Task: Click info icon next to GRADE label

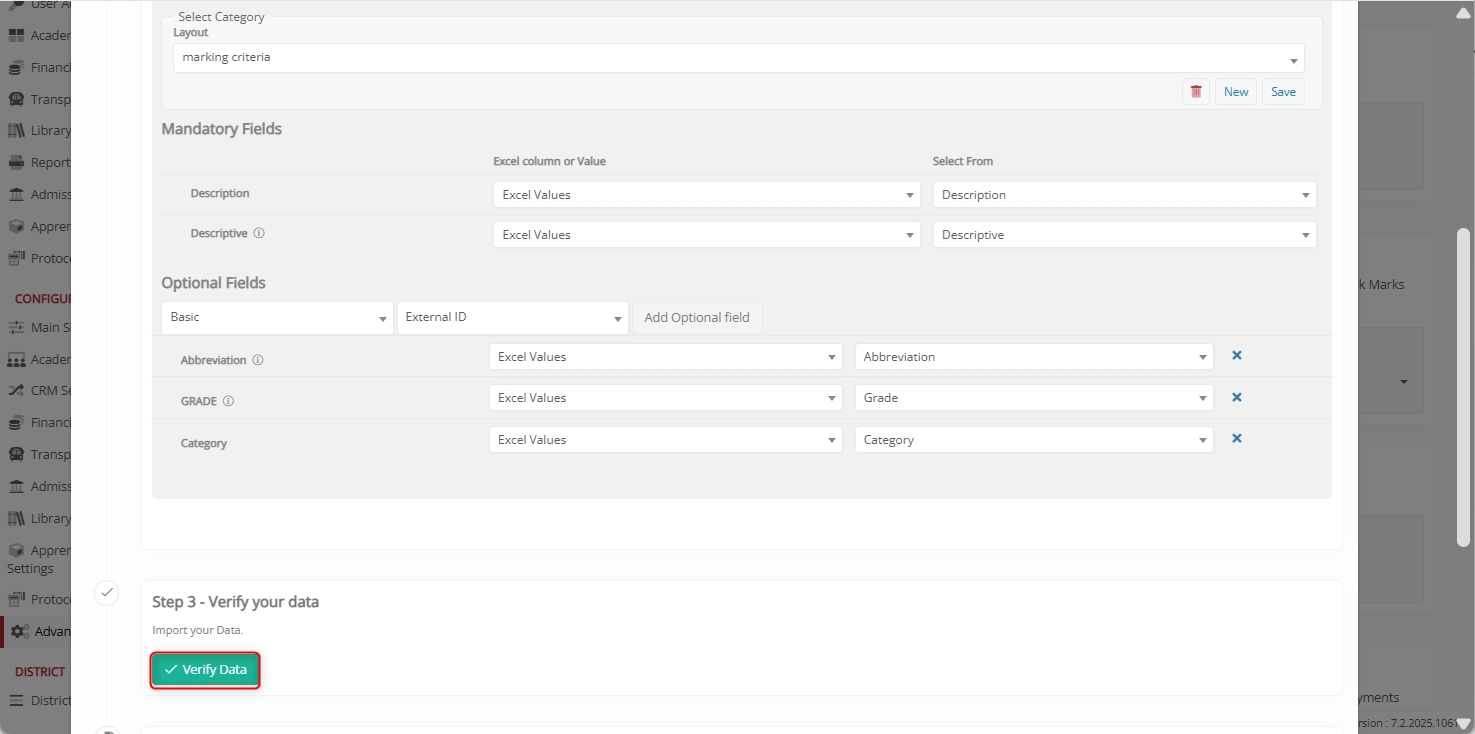Action: (x=228, y=401)
